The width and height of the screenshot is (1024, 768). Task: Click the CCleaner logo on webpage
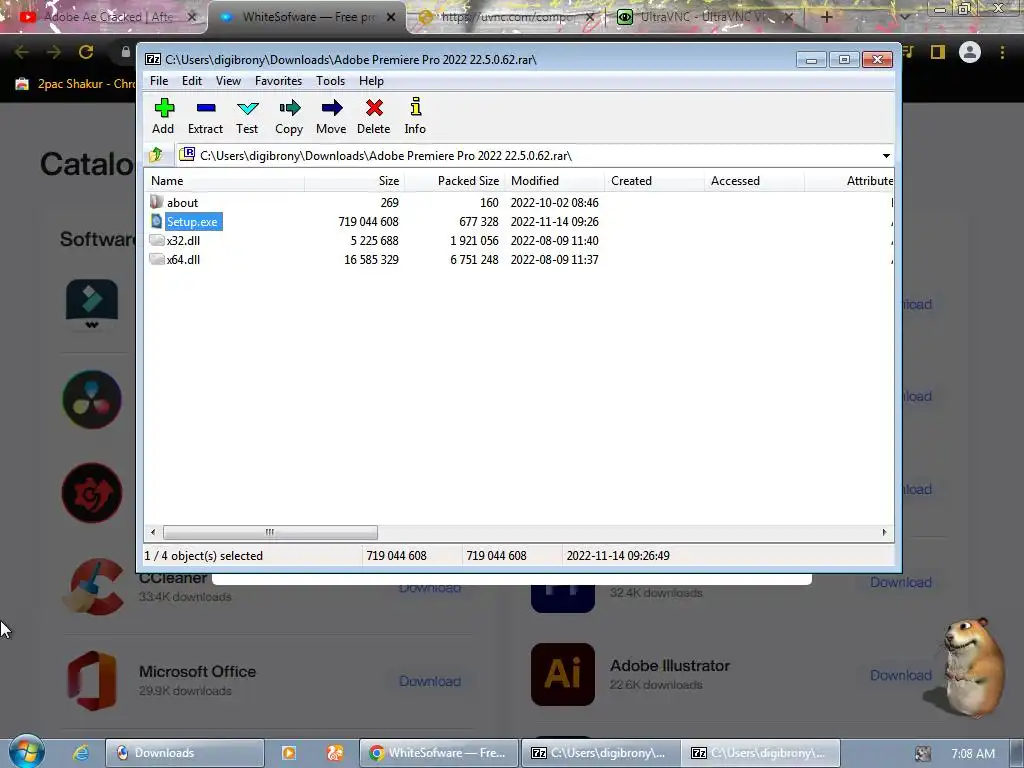click(93, 586)
